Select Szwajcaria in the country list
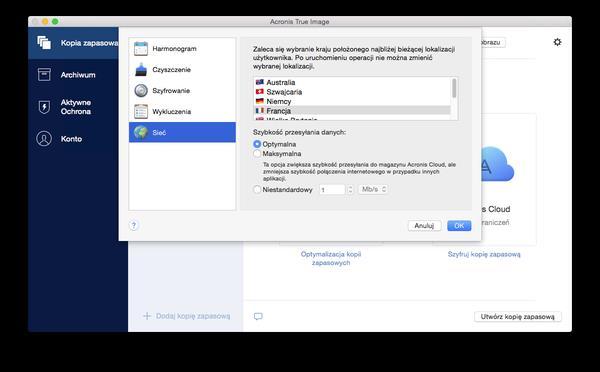The width and height of the screenshot is (600, 372). [352, 91]
